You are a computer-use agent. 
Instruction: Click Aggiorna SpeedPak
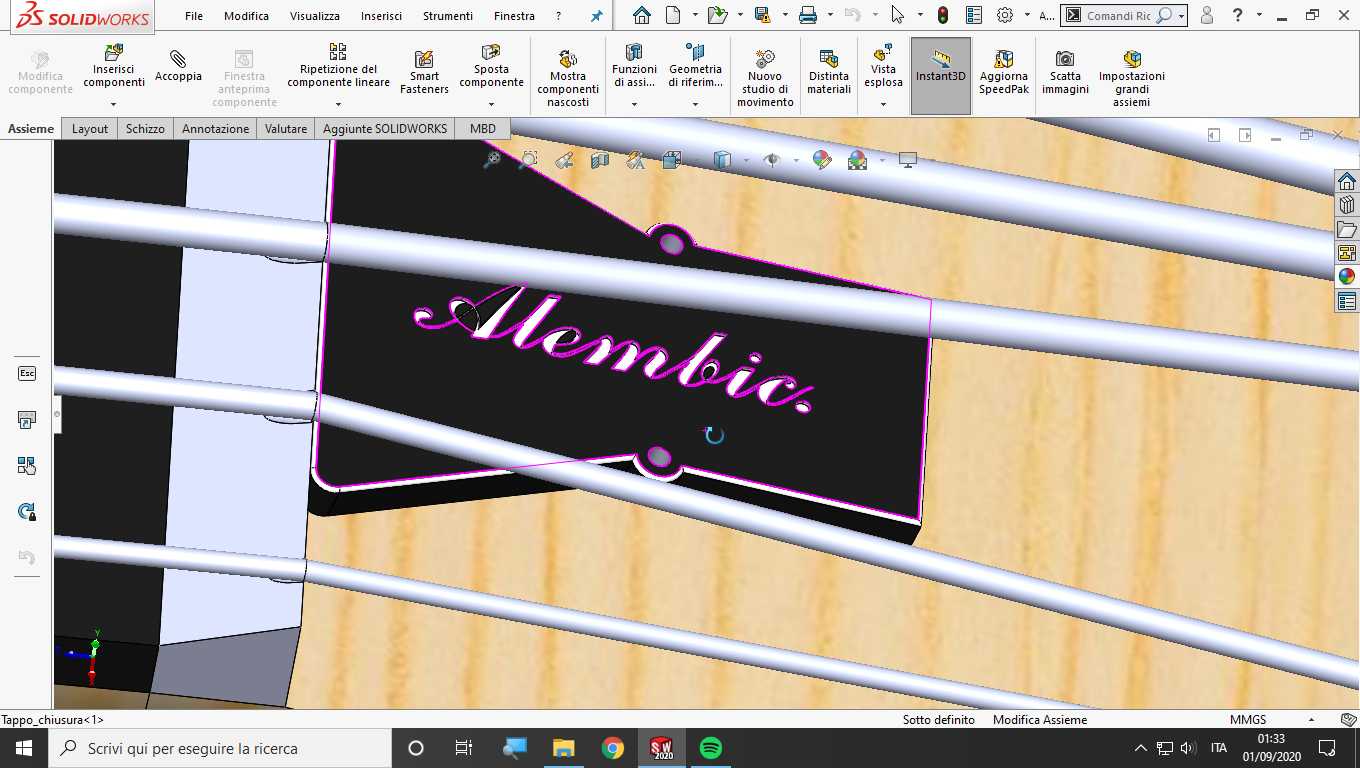[x=1003, y=72]
